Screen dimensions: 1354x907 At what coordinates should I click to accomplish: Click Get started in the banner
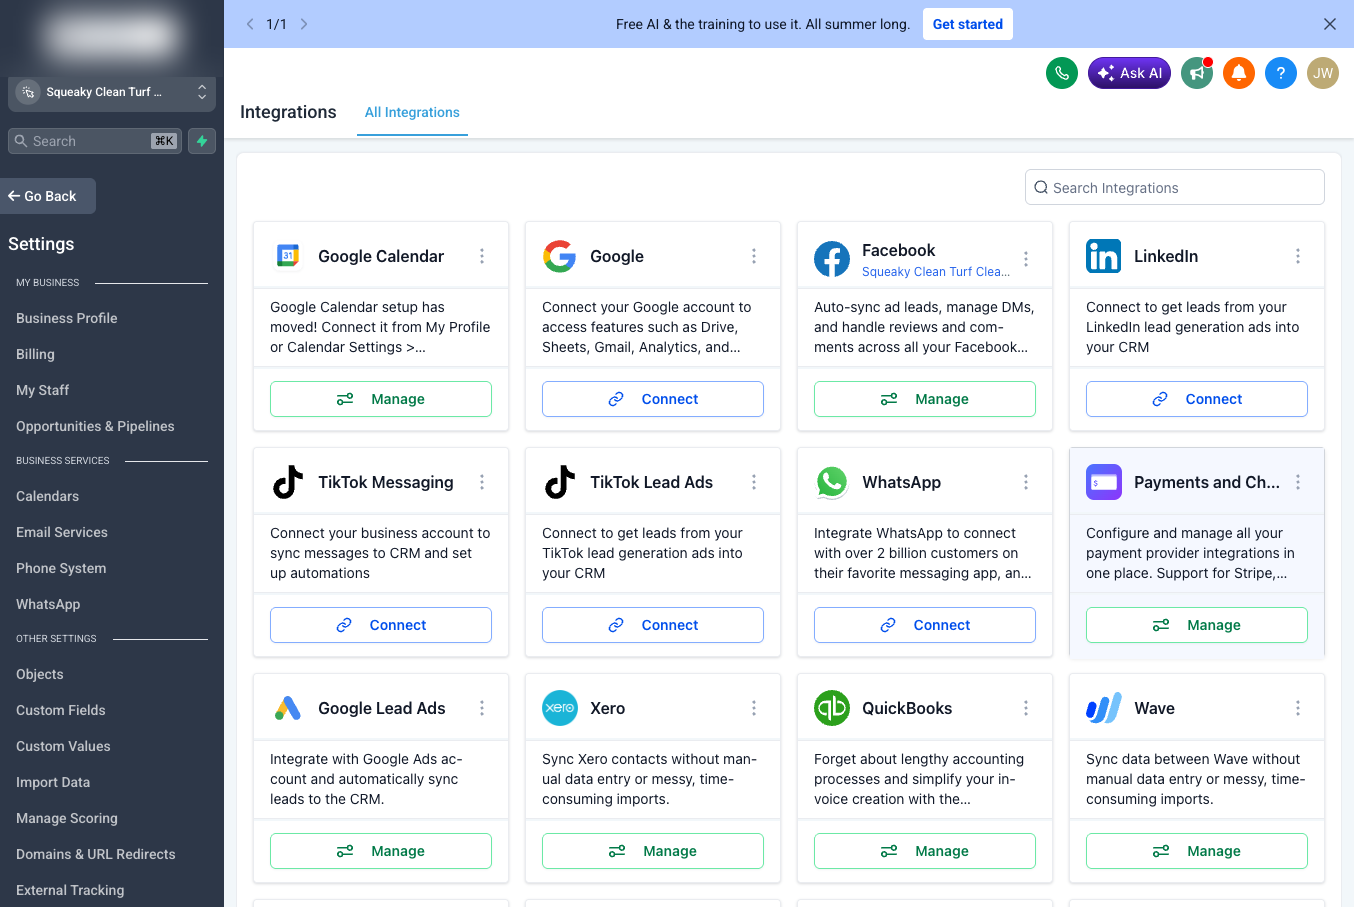tap(968, 24)
